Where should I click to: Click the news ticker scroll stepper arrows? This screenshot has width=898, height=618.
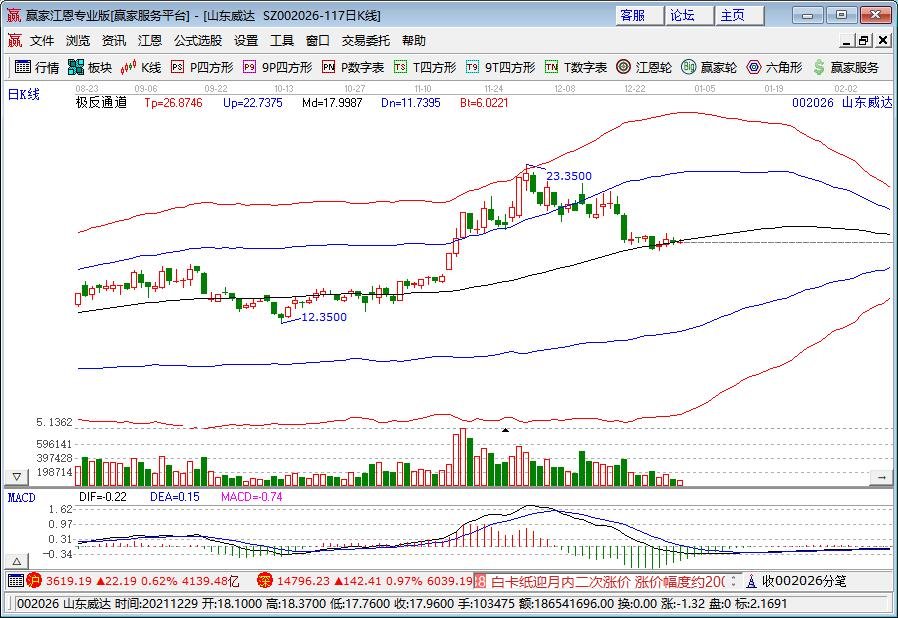pos(733,582)
